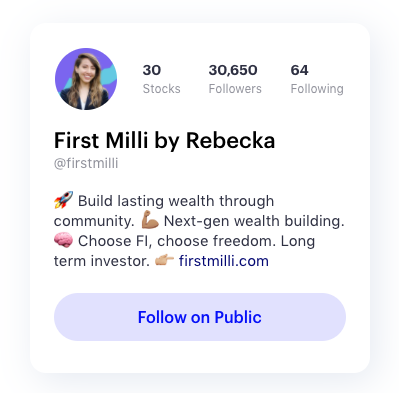
Task: Click the 'Choose FI, choose freedom' text
Action: 177,241
